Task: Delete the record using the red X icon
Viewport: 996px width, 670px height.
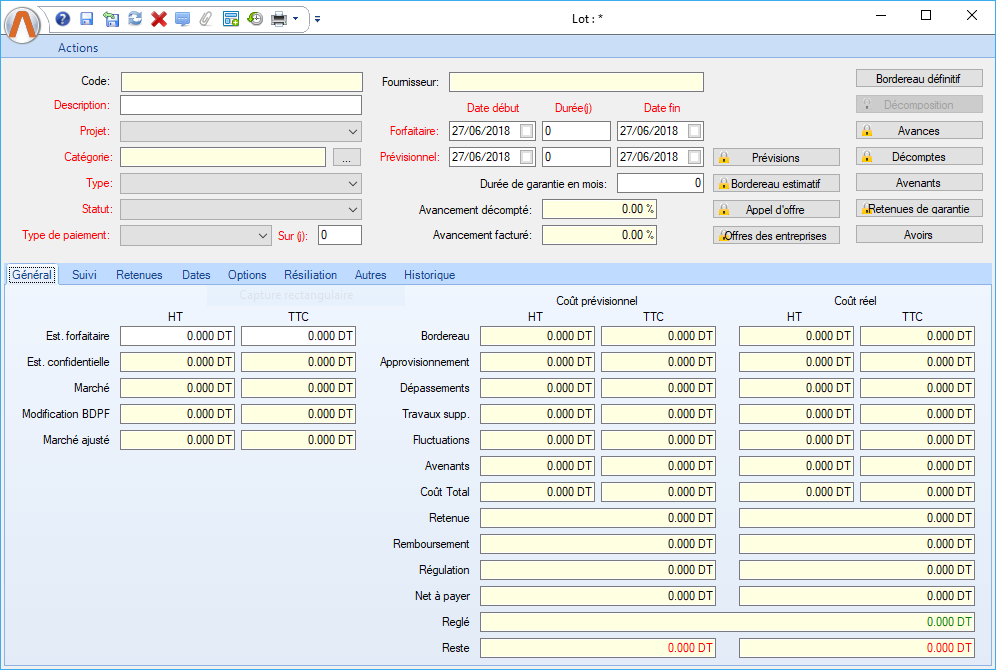Action: click(x=158, y=19)
